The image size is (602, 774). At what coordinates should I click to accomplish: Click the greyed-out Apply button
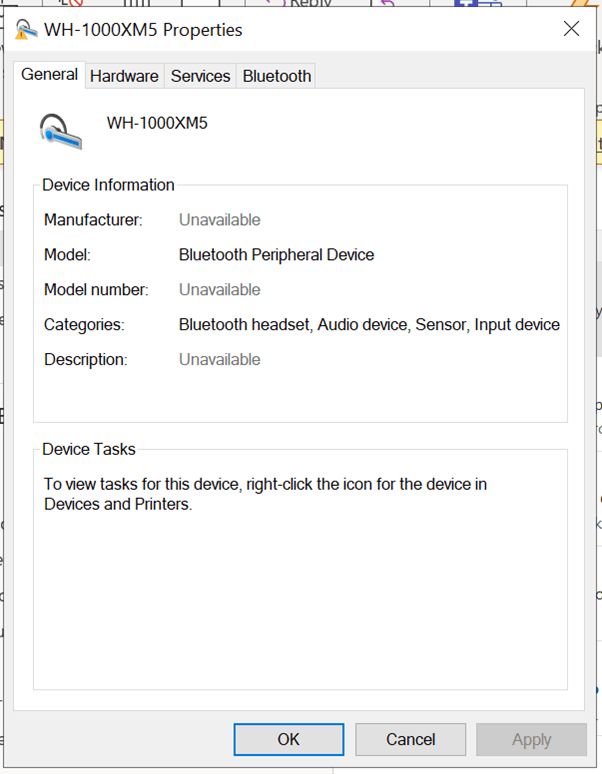(x=531, y=739)
